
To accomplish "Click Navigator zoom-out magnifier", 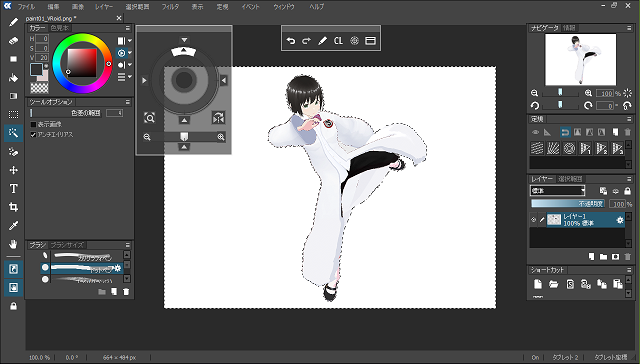I will (535, 93).
